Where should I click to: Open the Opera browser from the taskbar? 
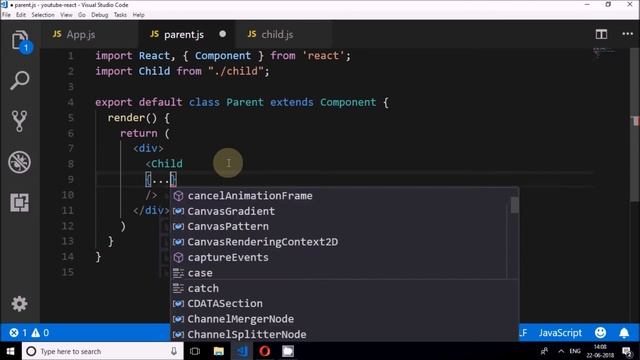(265, 351)
